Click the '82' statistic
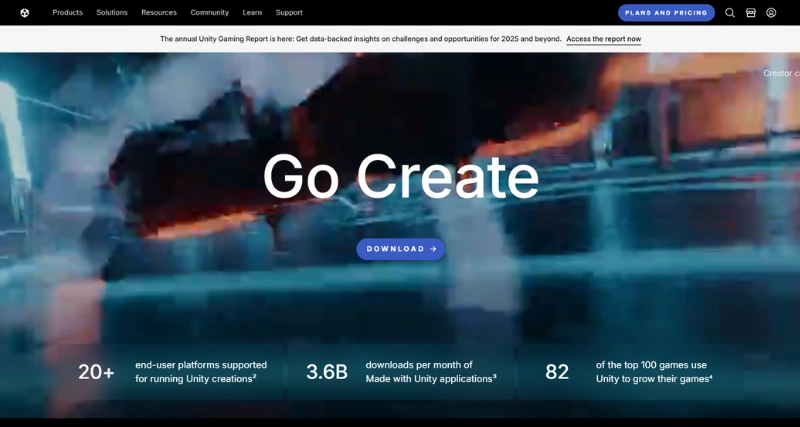Screen dimensions: 800x427 pos(557,372)
